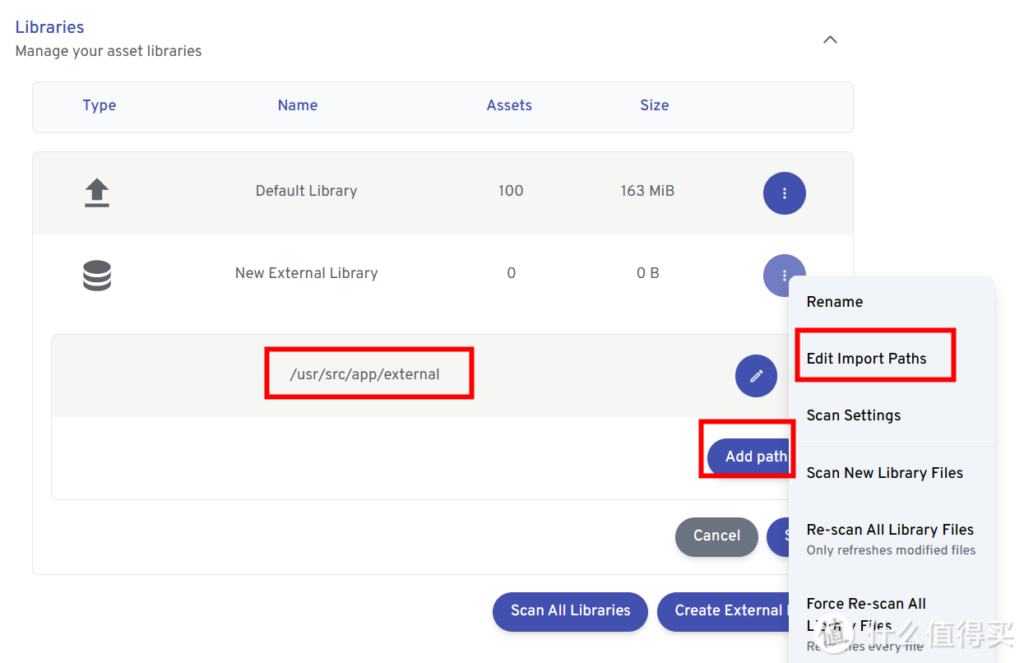The image size is (1024, 663).
Task: Open the Default Library three-dot menu
Action: 784,193
